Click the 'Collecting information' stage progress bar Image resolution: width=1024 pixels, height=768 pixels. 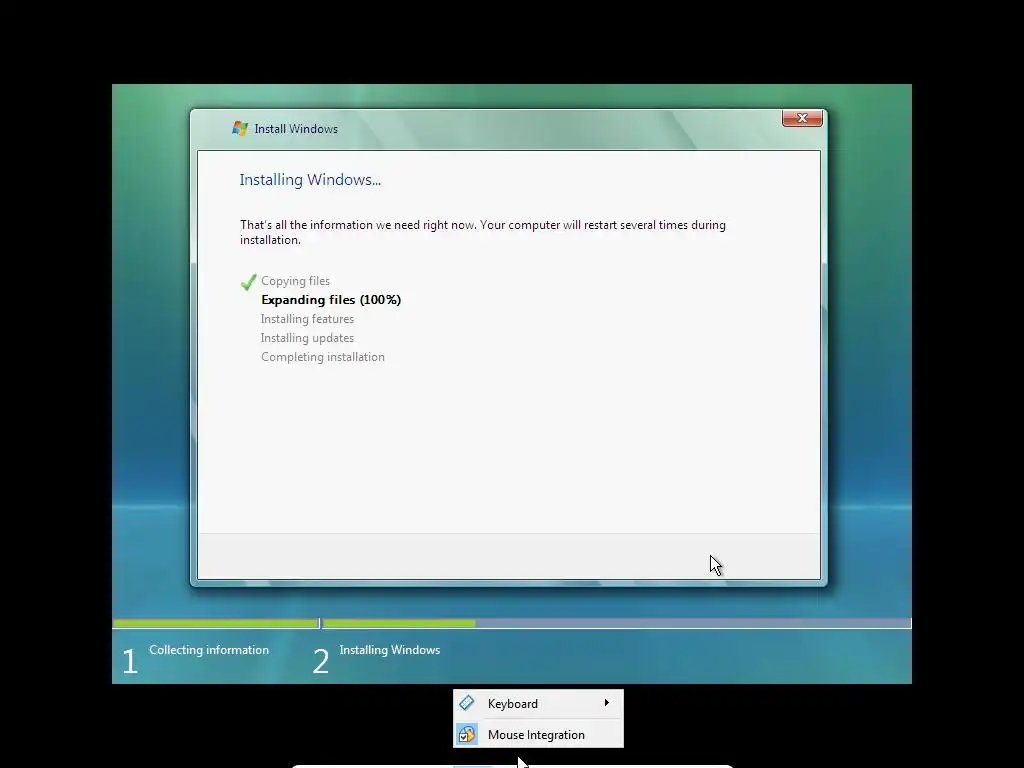pyautogui.click(x=216, y=624)
